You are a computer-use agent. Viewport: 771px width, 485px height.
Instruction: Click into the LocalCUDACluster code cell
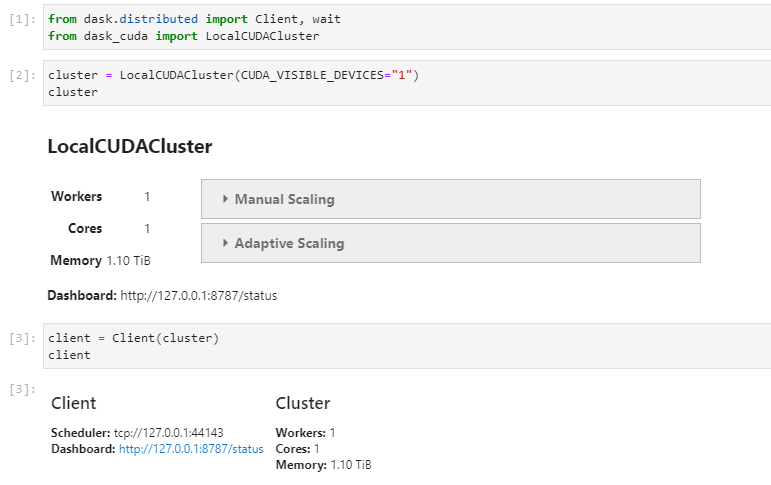pyautogui.click(x=407, y=83)
